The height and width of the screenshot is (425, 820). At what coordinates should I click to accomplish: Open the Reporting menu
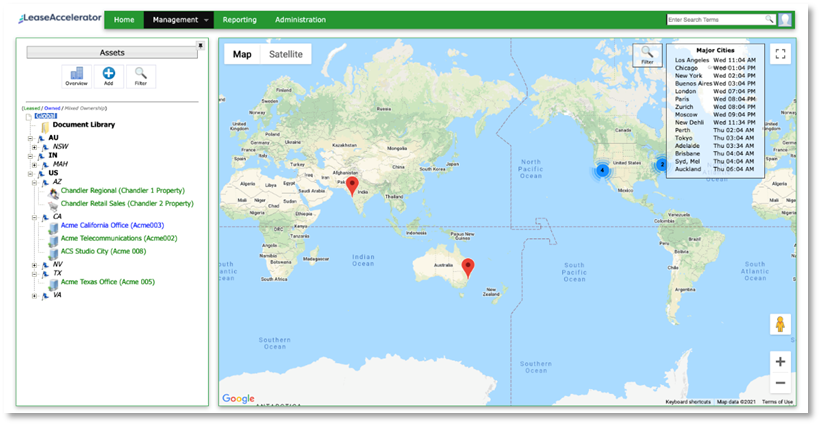(x=240, y=20)
